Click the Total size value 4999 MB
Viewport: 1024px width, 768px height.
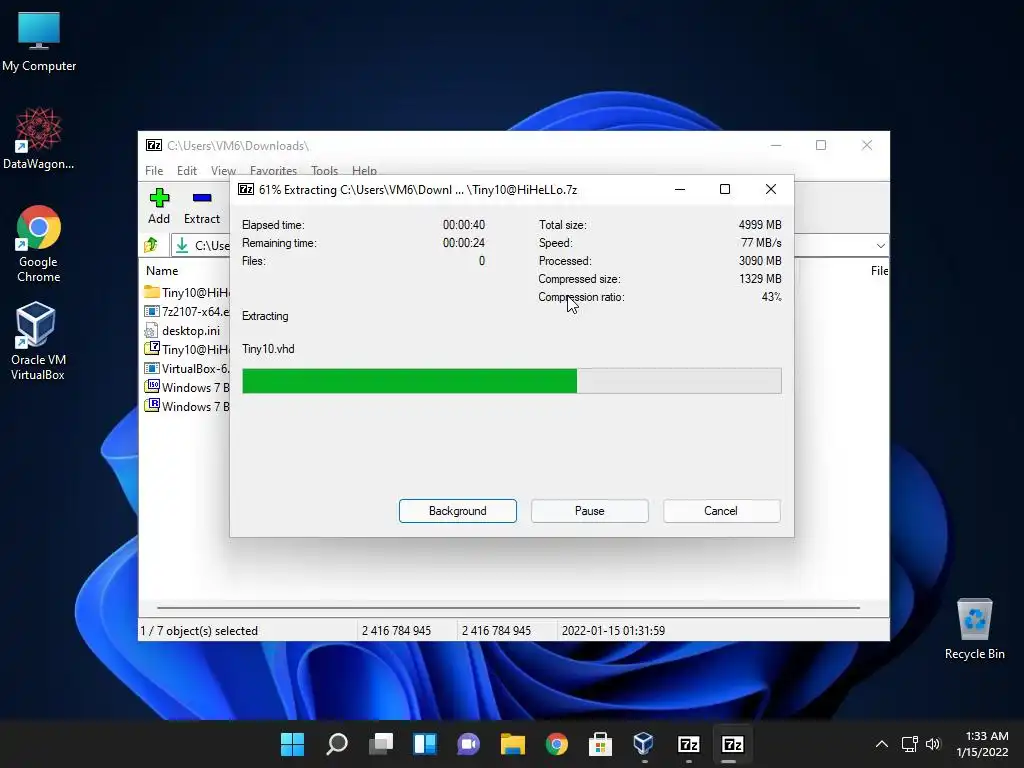760,225
